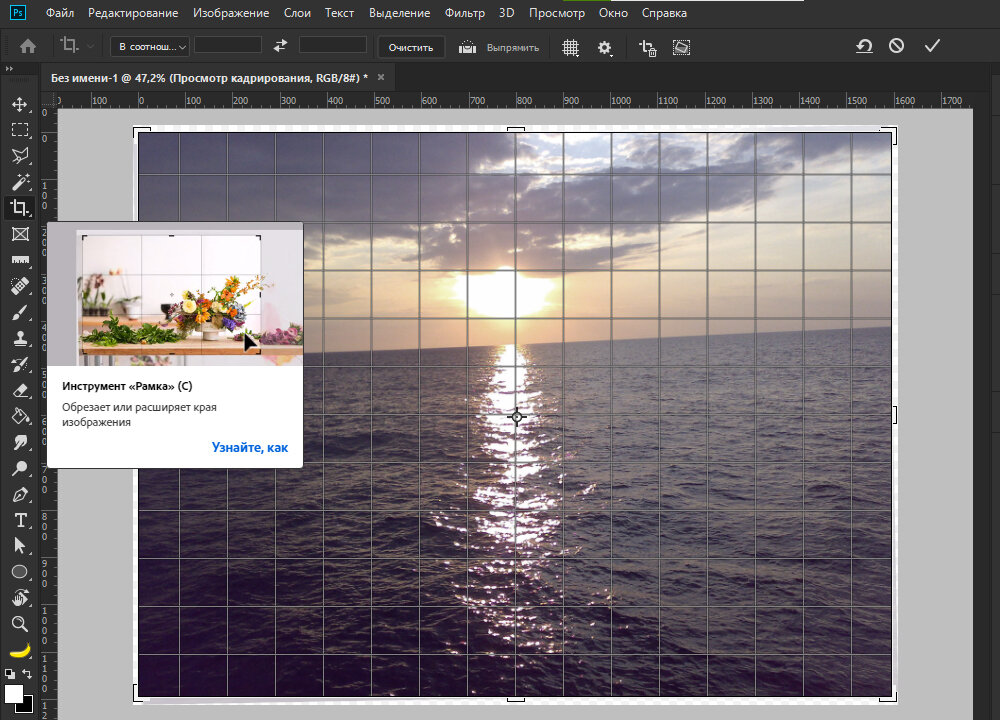Click the flower preview in tooltip
1000x720 pixels.
pos(175,294)
